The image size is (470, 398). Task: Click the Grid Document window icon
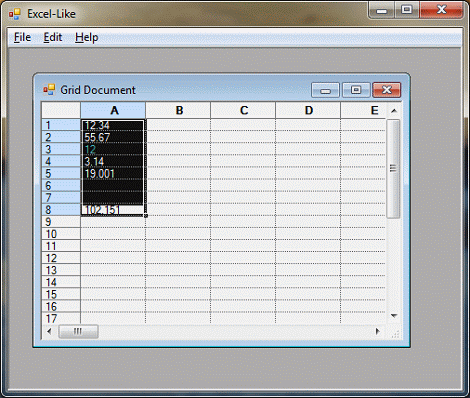coord(49,90)
